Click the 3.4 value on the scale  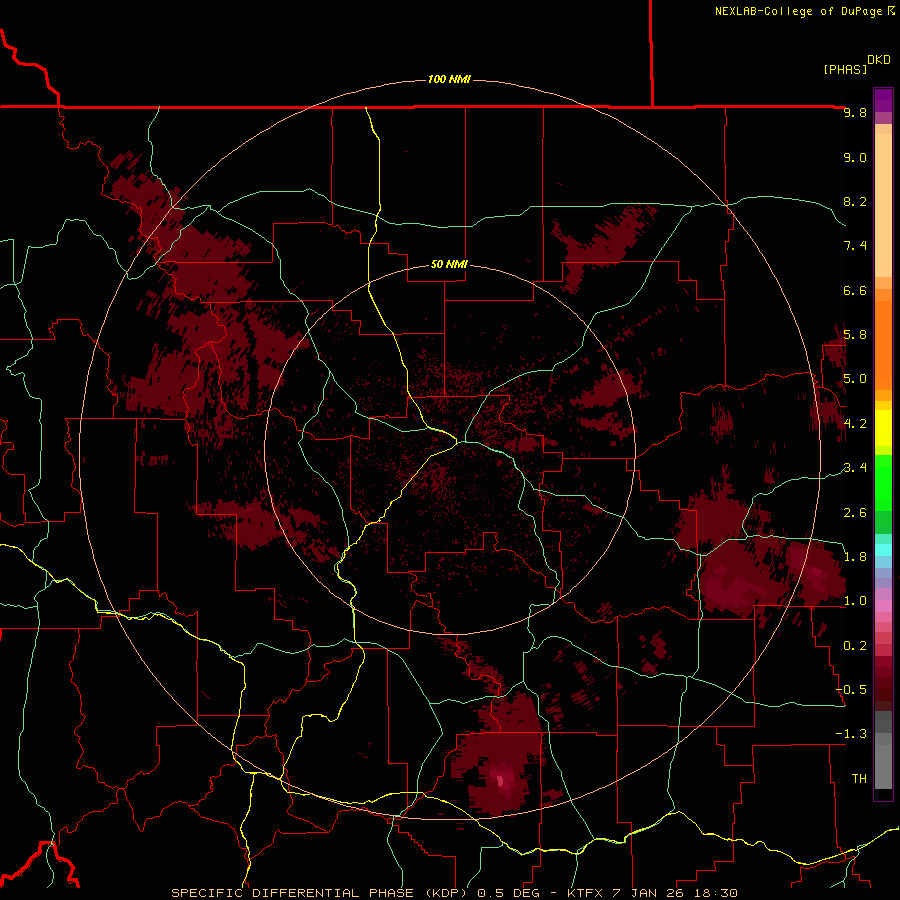click(x=855, y=468)
